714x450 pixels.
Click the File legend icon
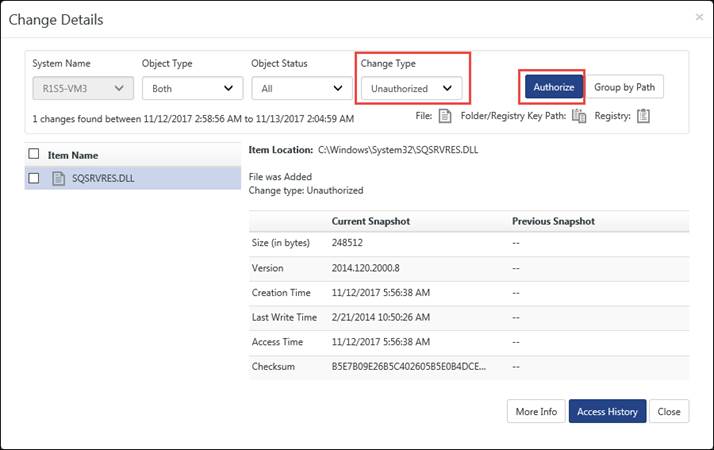click(444, 116)
